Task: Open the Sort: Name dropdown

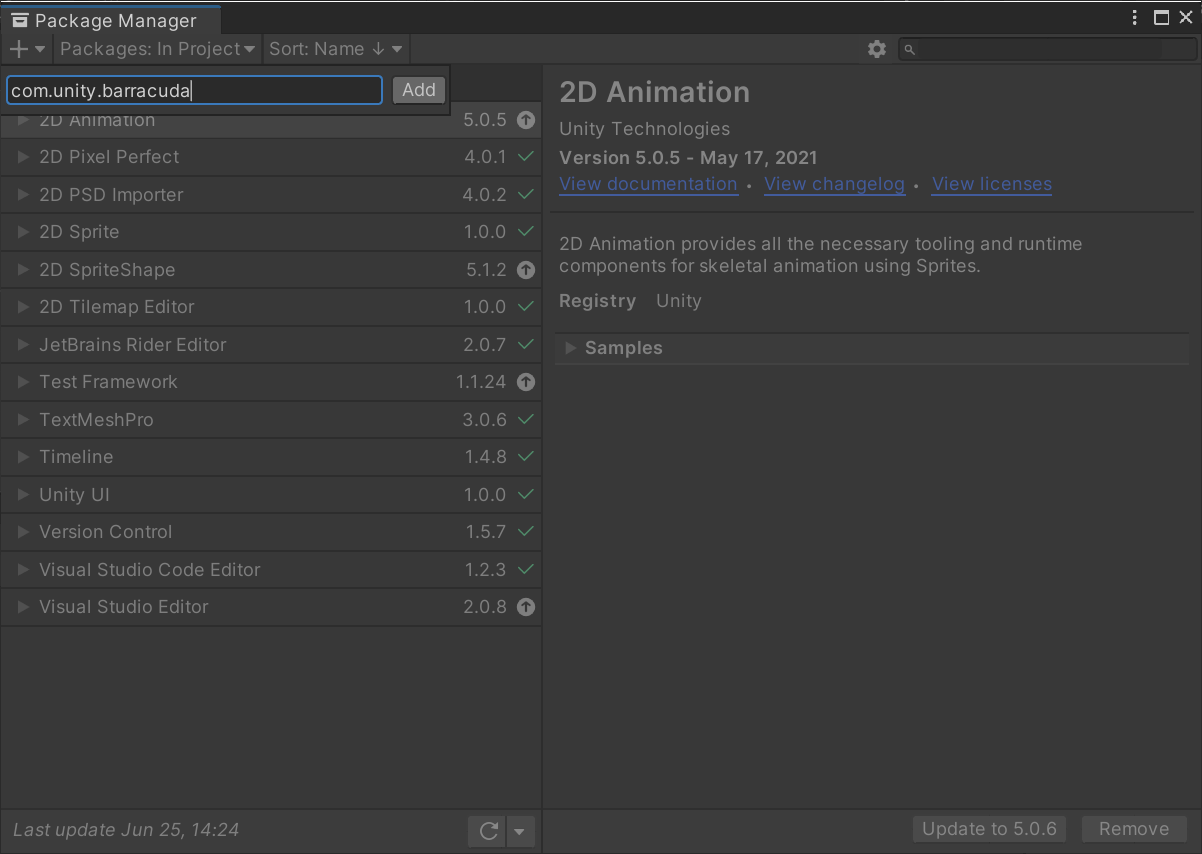Action: [335, 49]
